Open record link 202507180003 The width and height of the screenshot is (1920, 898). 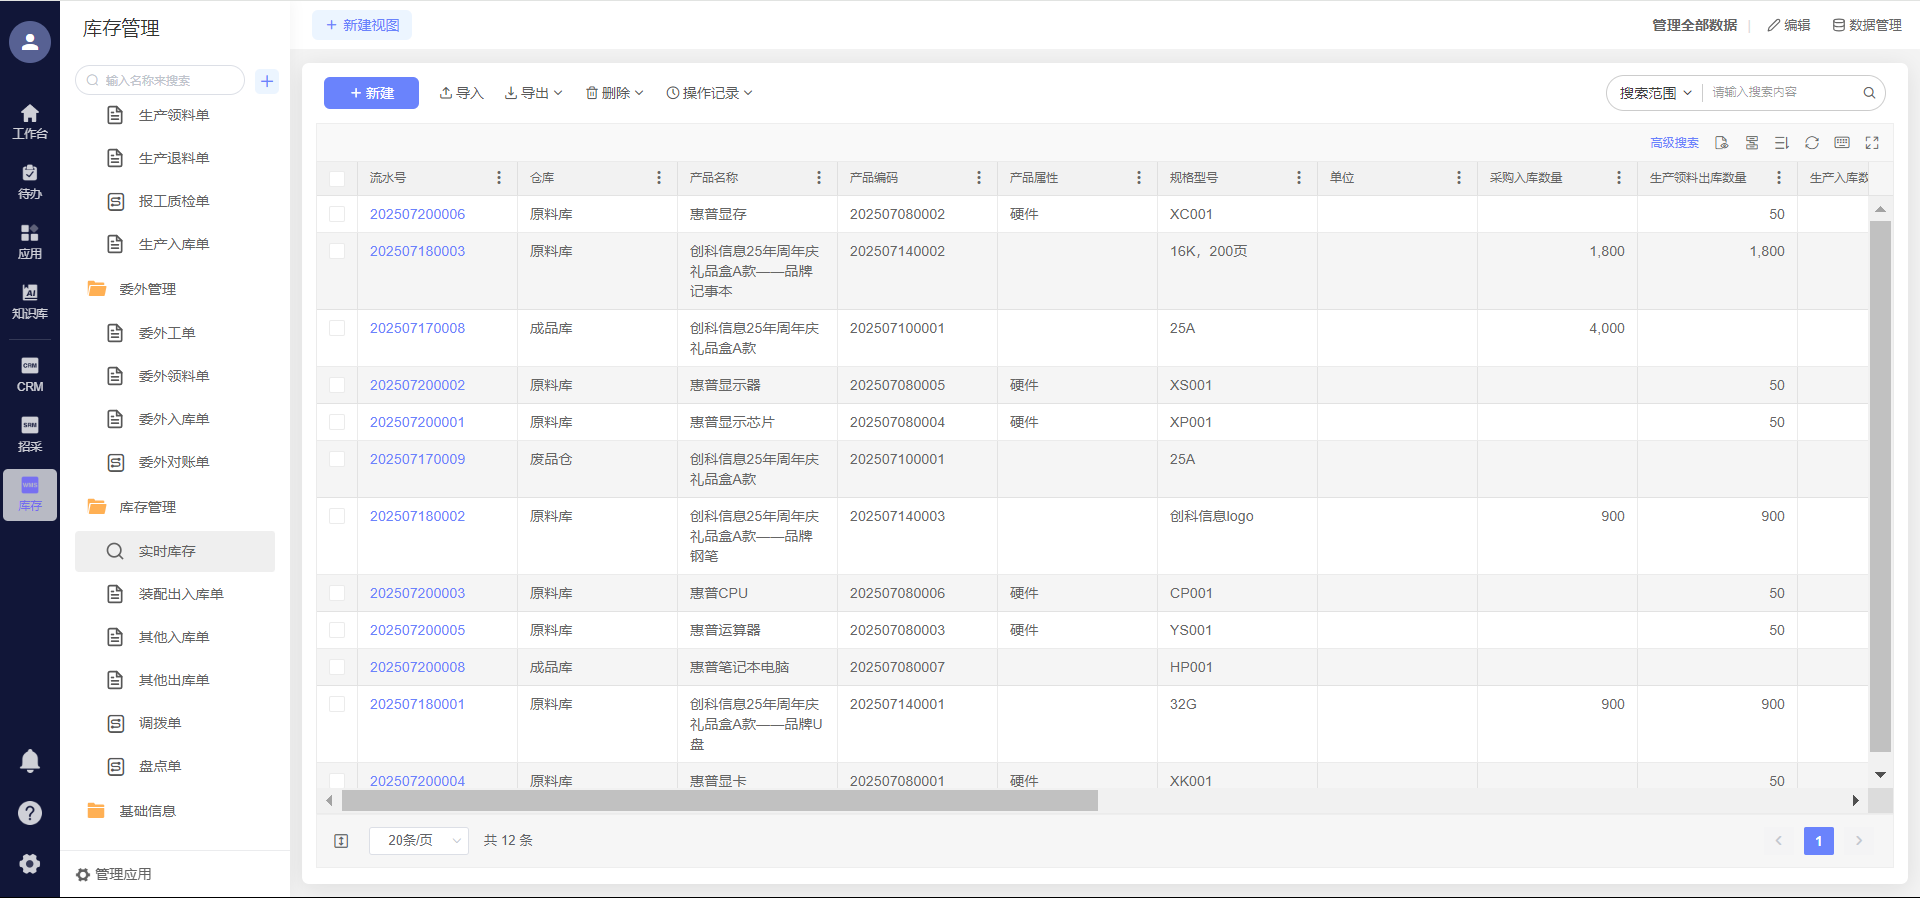coord(417,251)
